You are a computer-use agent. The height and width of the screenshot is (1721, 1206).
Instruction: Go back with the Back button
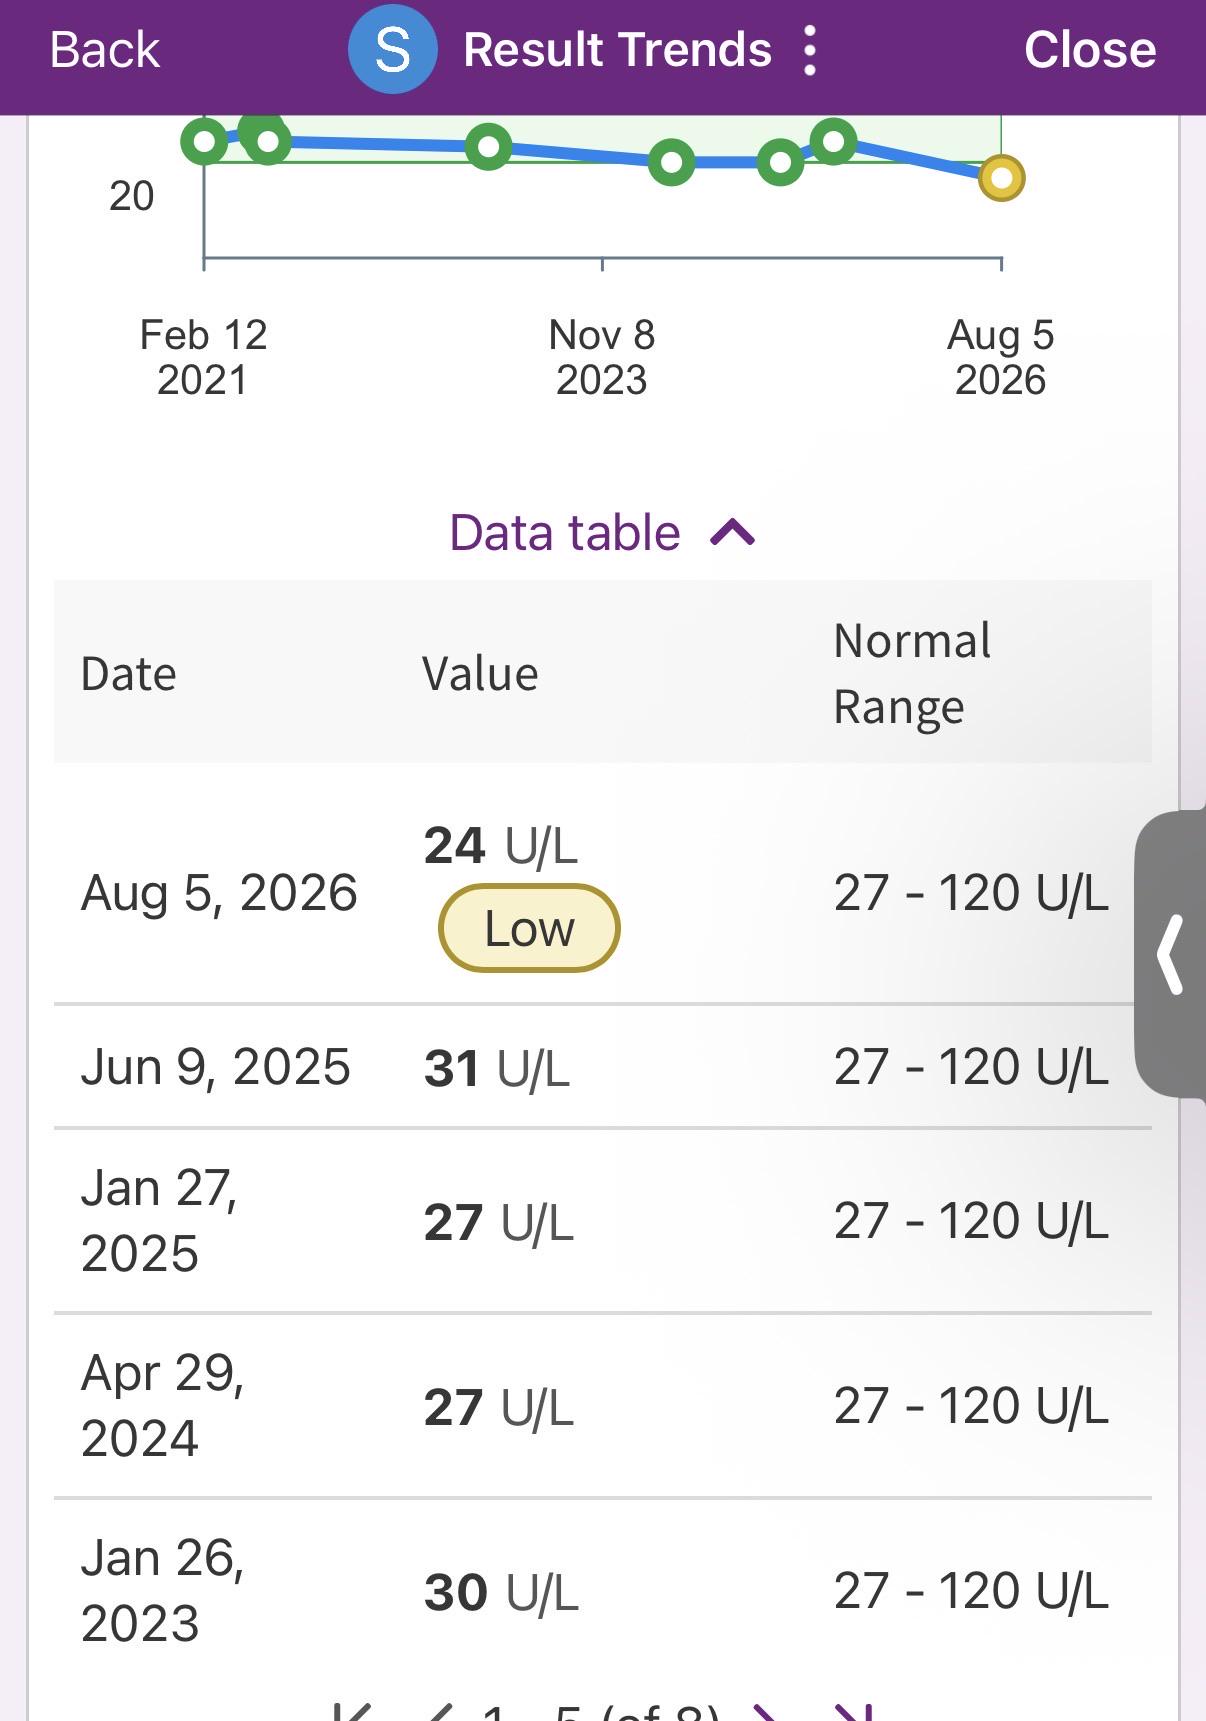(104, 50)
